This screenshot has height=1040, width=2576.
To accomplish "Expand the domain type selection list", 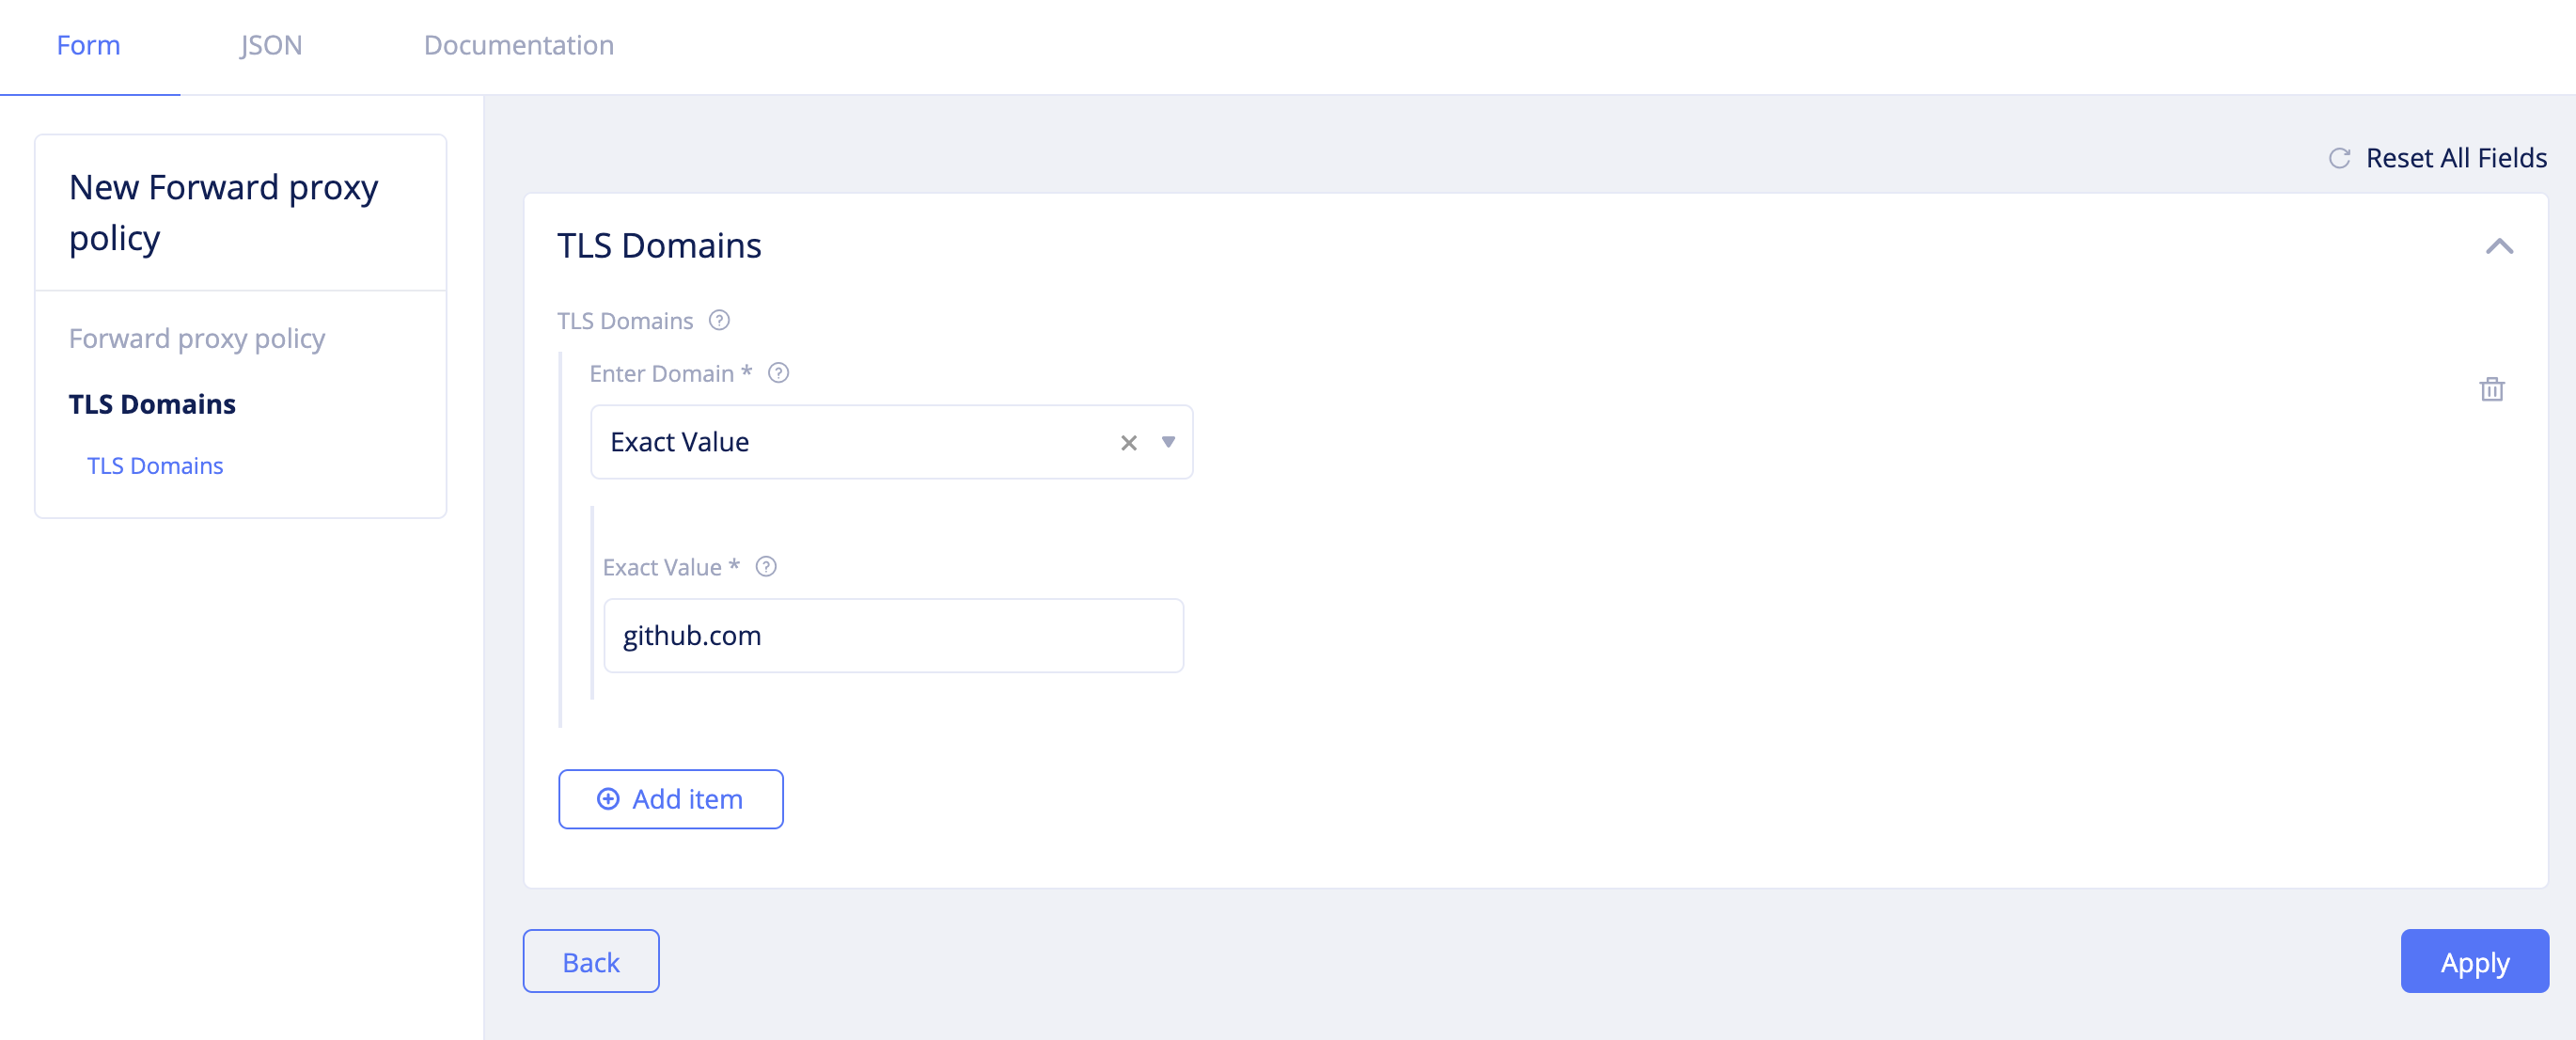I will coord(1168,442).
